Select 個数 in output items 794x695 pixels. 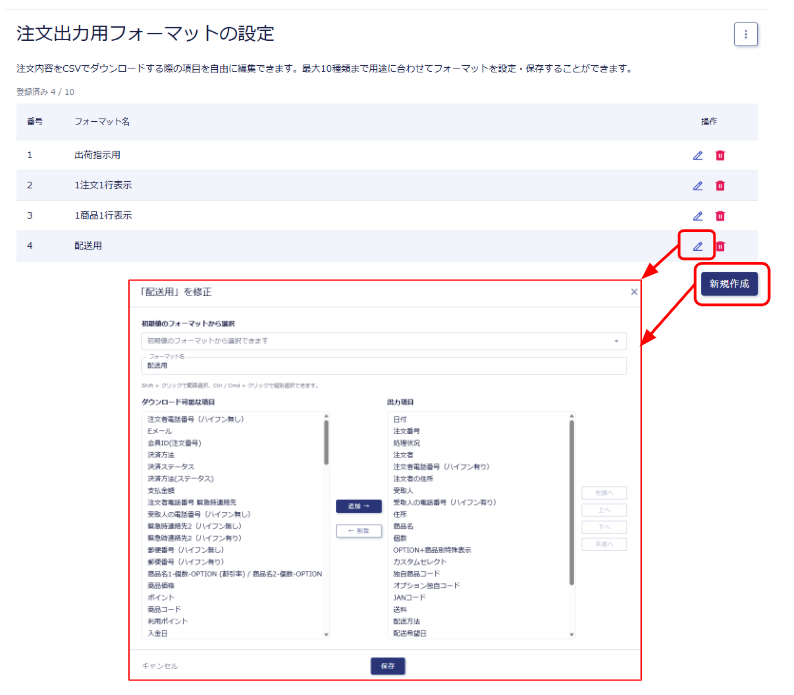point(400,538)
